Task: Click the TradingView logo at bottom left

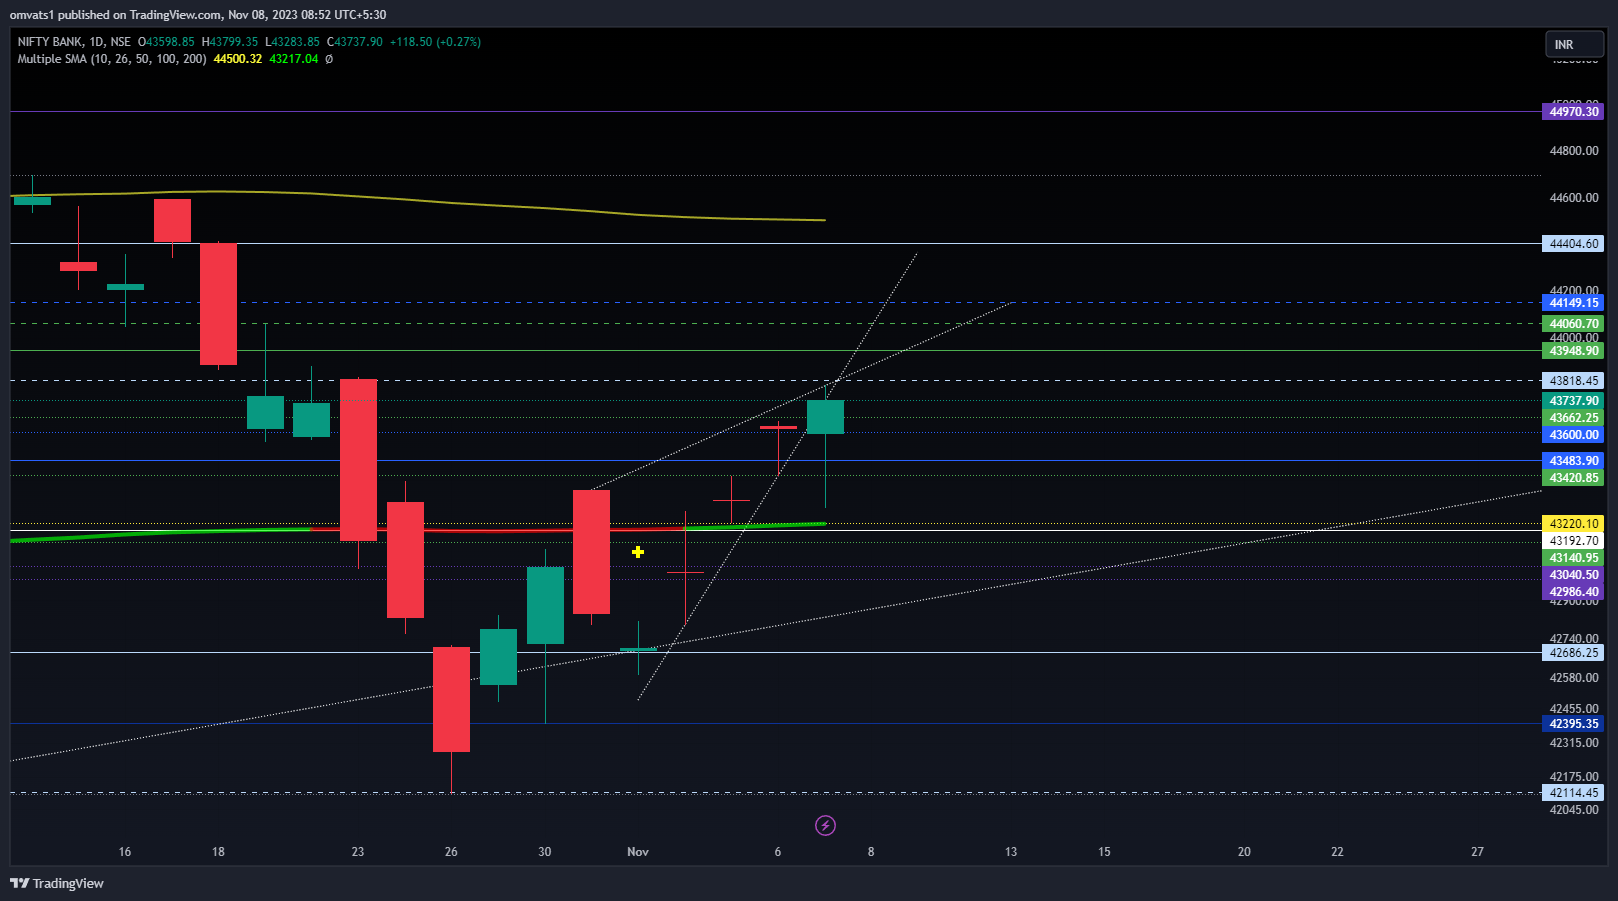Action: coord(57,883)
